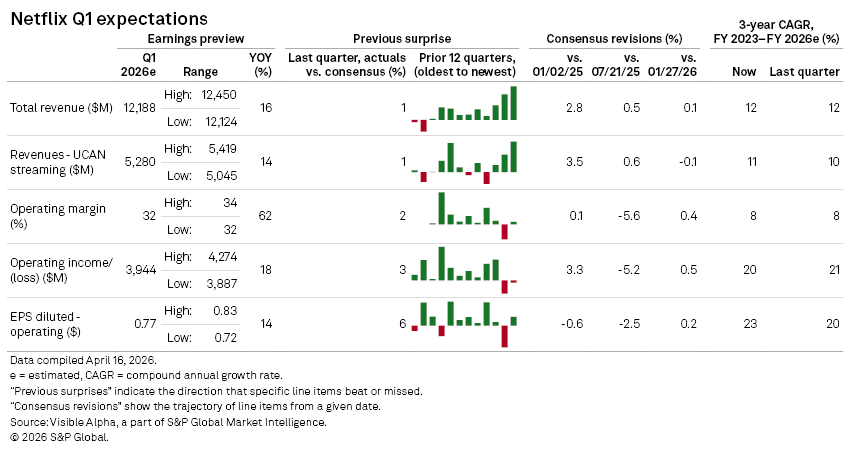The height and width of the screenshot is (453, 850).
Task: Click the UCAN streaming revenues sparkline chart
Action: (x=464, y=162)
